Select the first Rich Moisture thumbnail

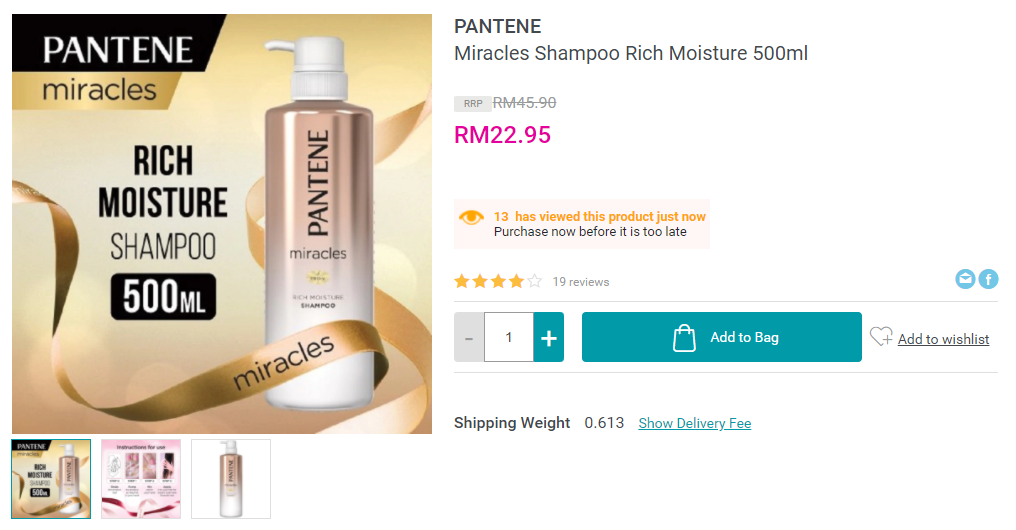[x=51, y=478]
